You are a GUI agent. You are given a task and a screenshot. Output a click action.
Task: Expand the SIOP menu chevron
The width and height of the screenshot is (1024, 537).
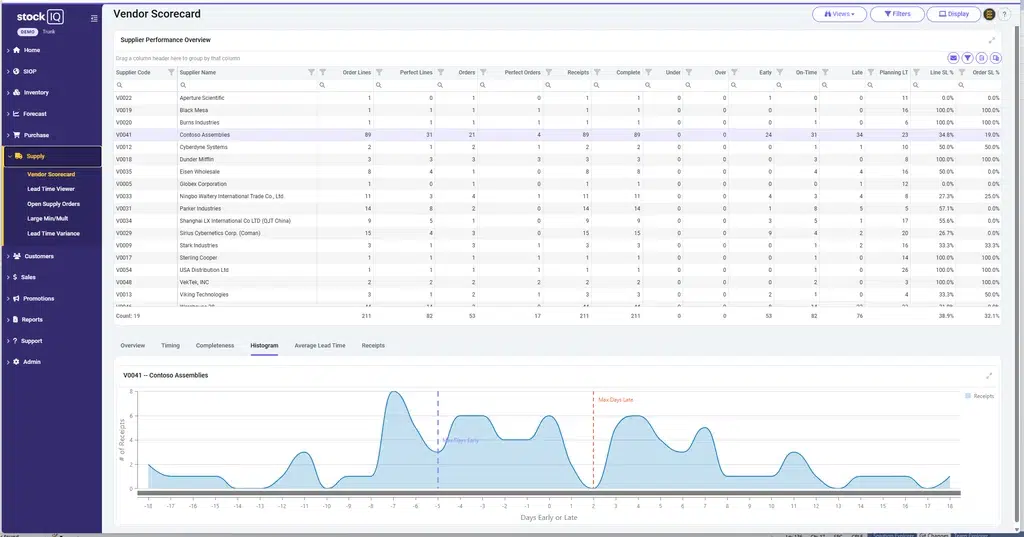(x=8, y=71)
